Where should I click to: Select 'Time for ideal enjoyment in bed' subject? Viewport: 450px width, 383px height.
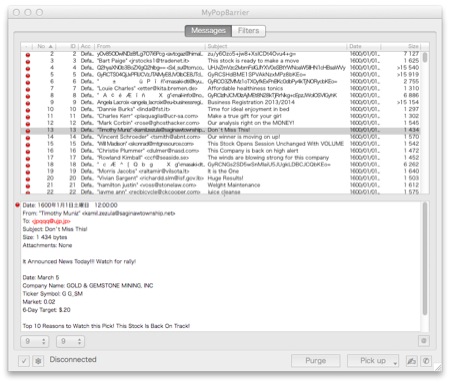coord(248,109)
